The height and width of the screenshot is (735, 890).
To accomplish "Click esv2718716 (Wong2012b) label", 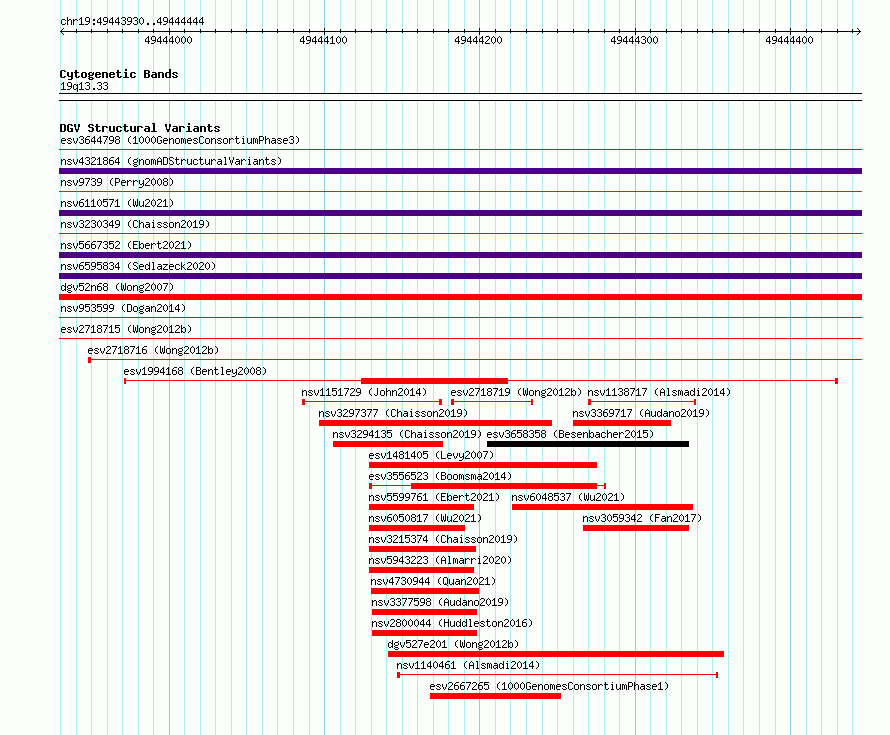I will click(x=153, y=350).
